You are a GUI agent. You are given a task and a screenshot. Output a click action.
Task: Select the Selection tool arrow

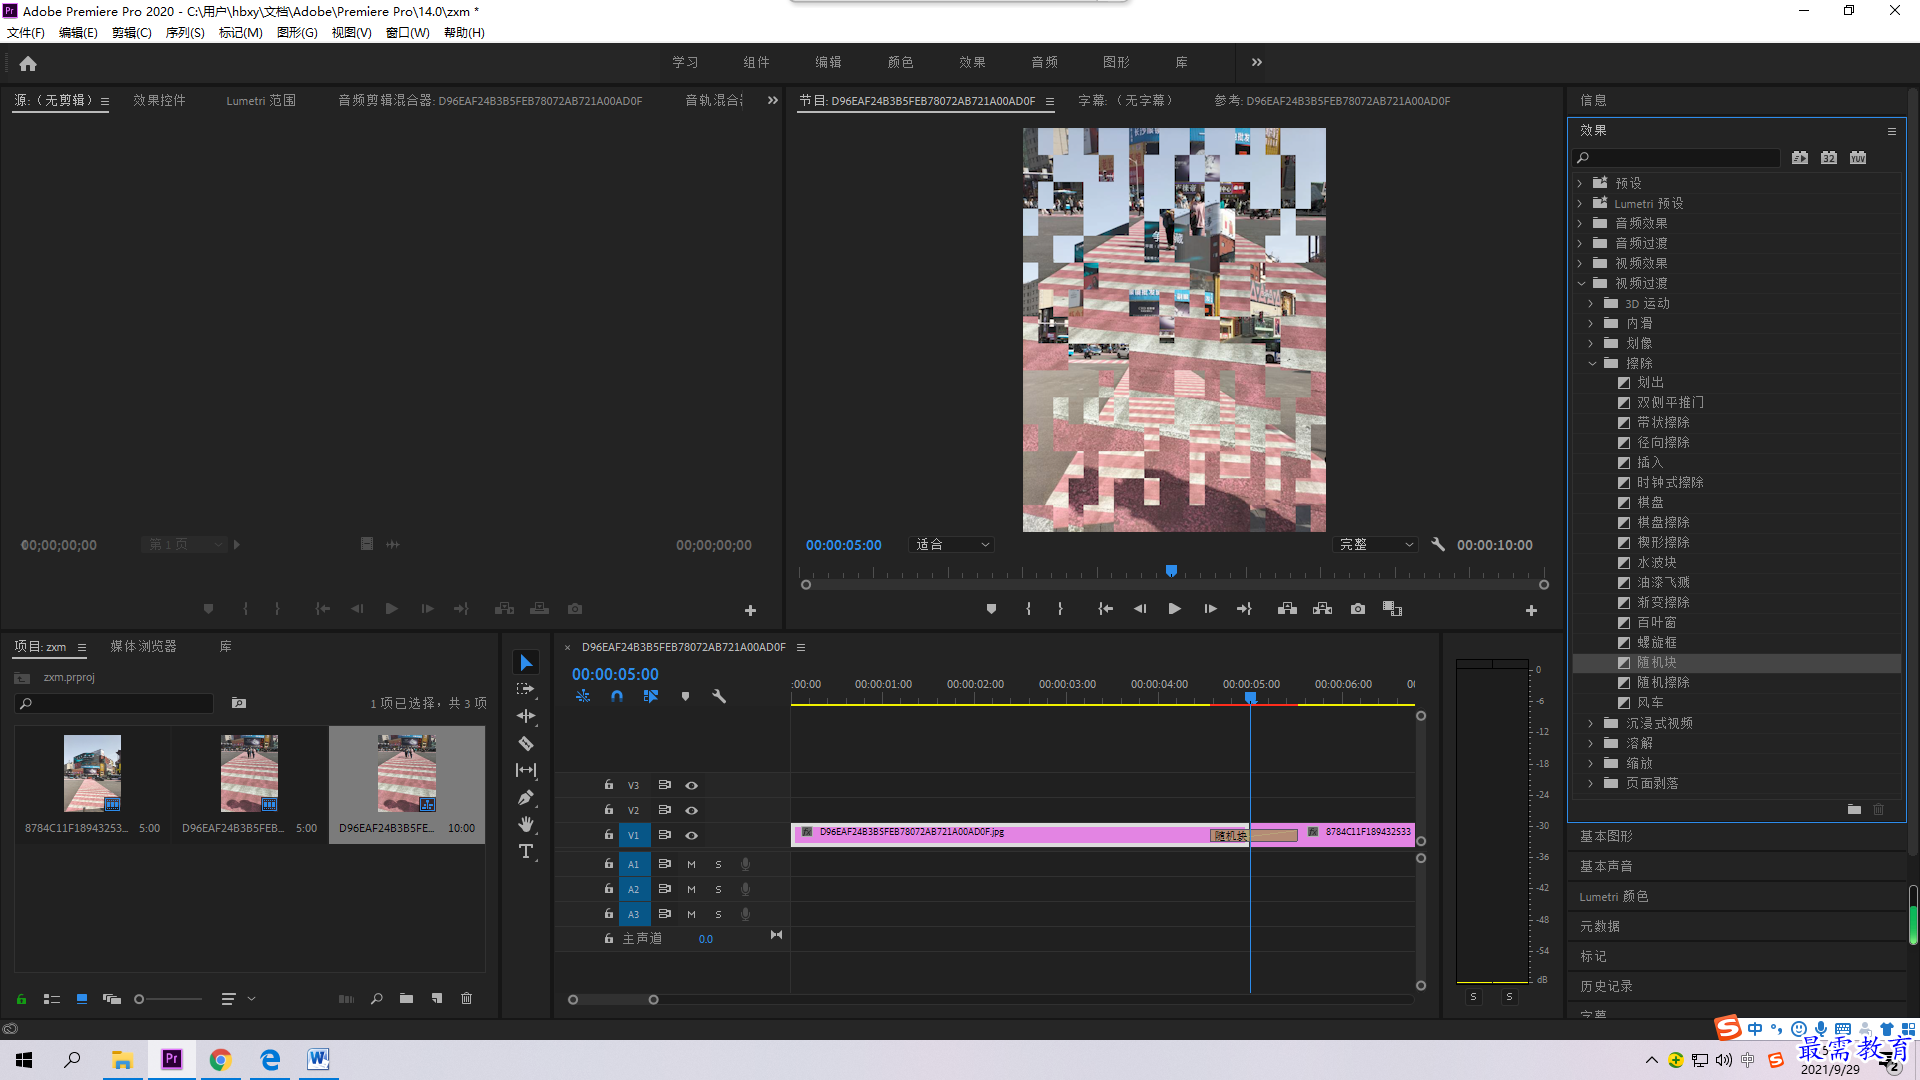(x=526, y=663)
